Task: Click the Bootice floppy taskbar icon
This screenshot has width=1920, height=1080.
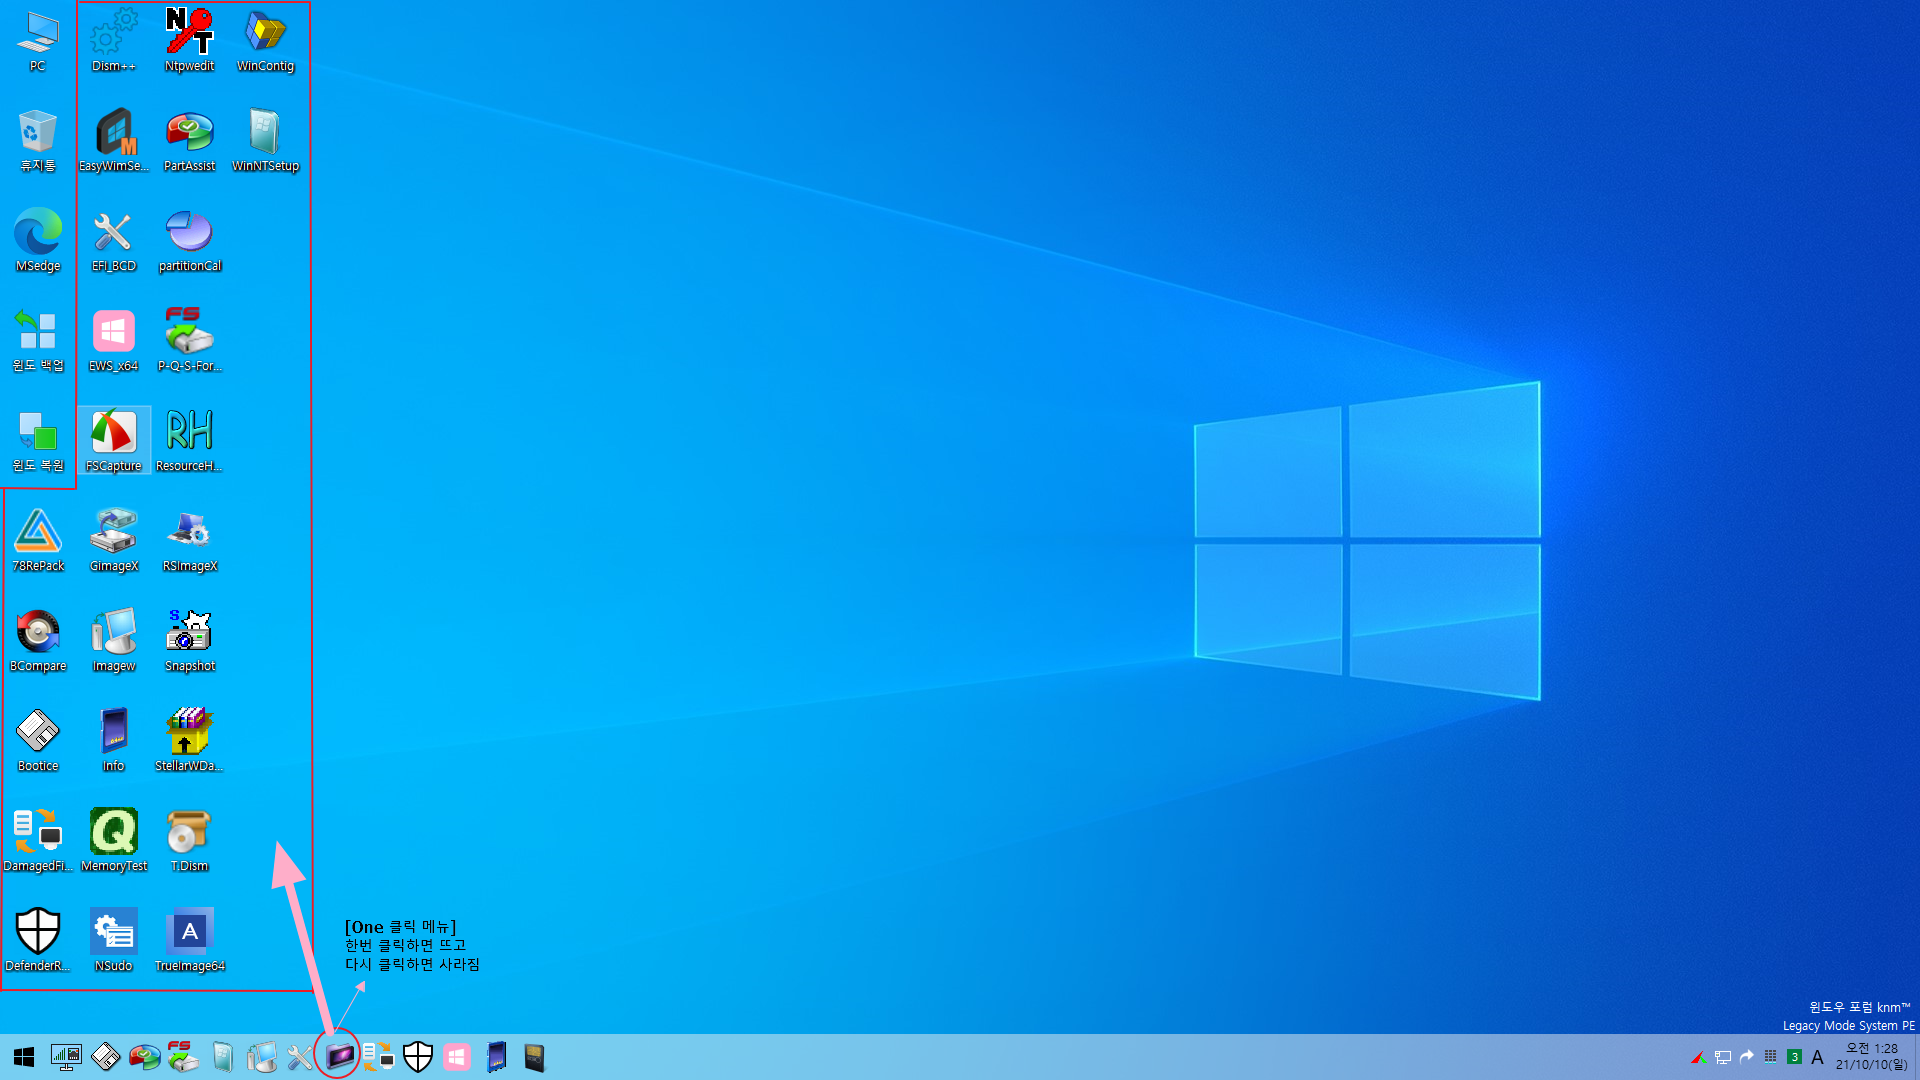Action: (x=105, y=1057)
